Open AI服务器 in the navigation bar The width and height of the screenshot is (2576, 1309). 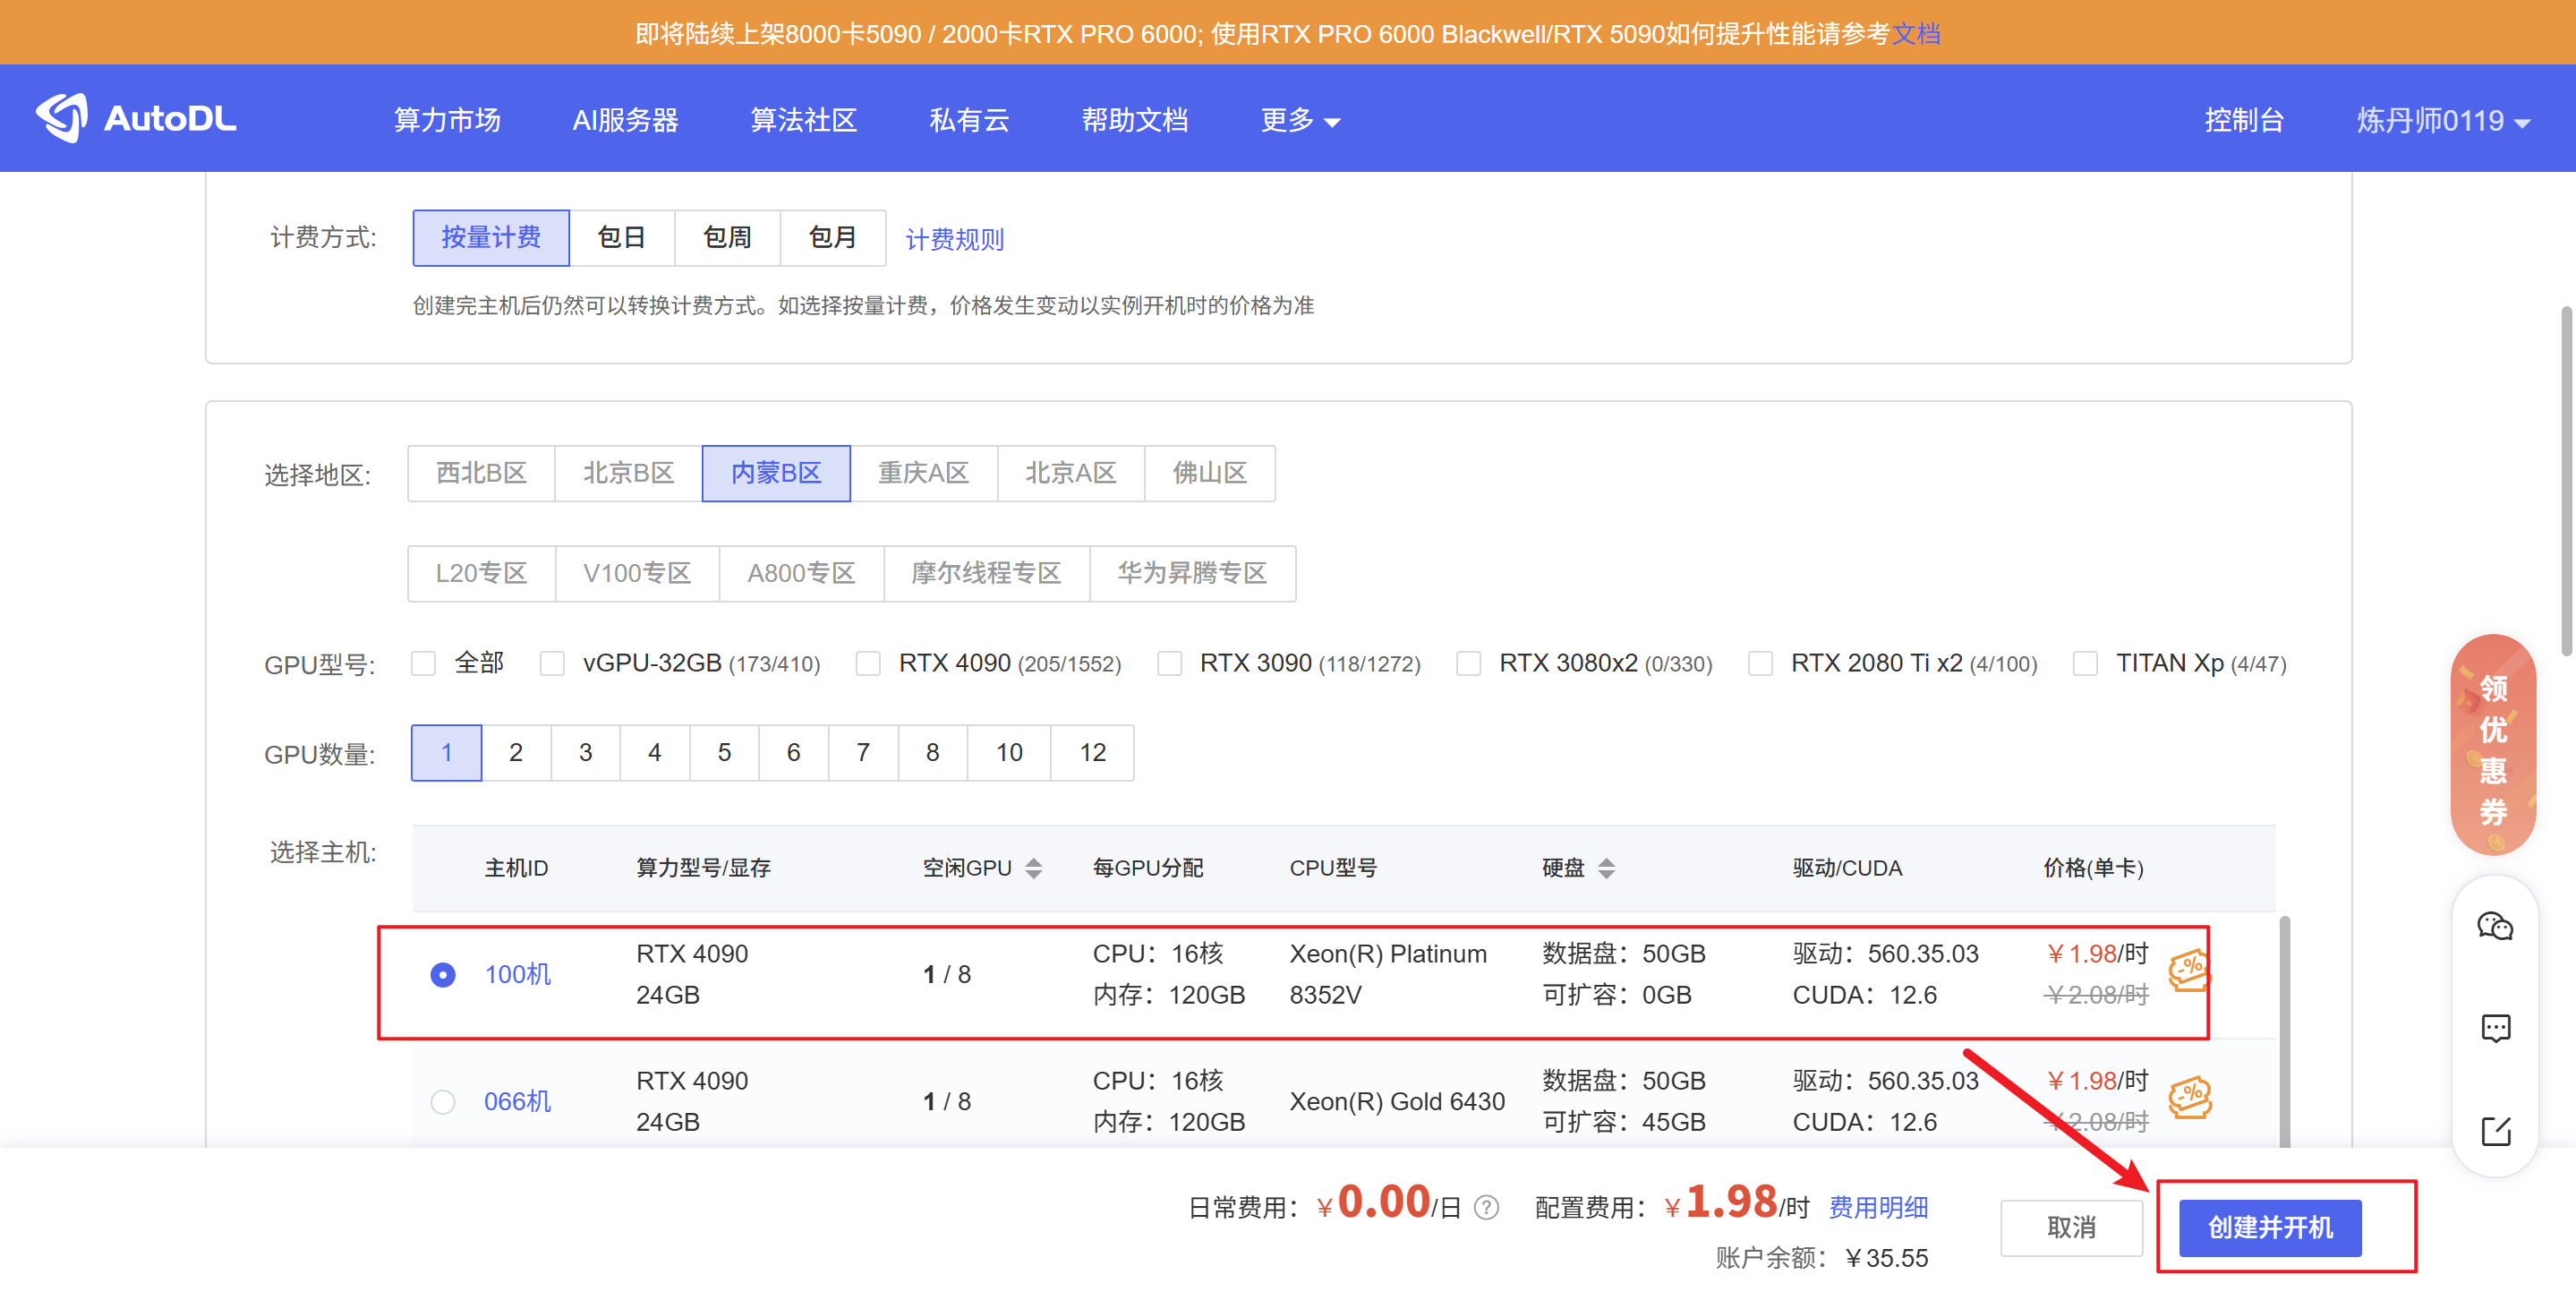[x=625, y=120]
